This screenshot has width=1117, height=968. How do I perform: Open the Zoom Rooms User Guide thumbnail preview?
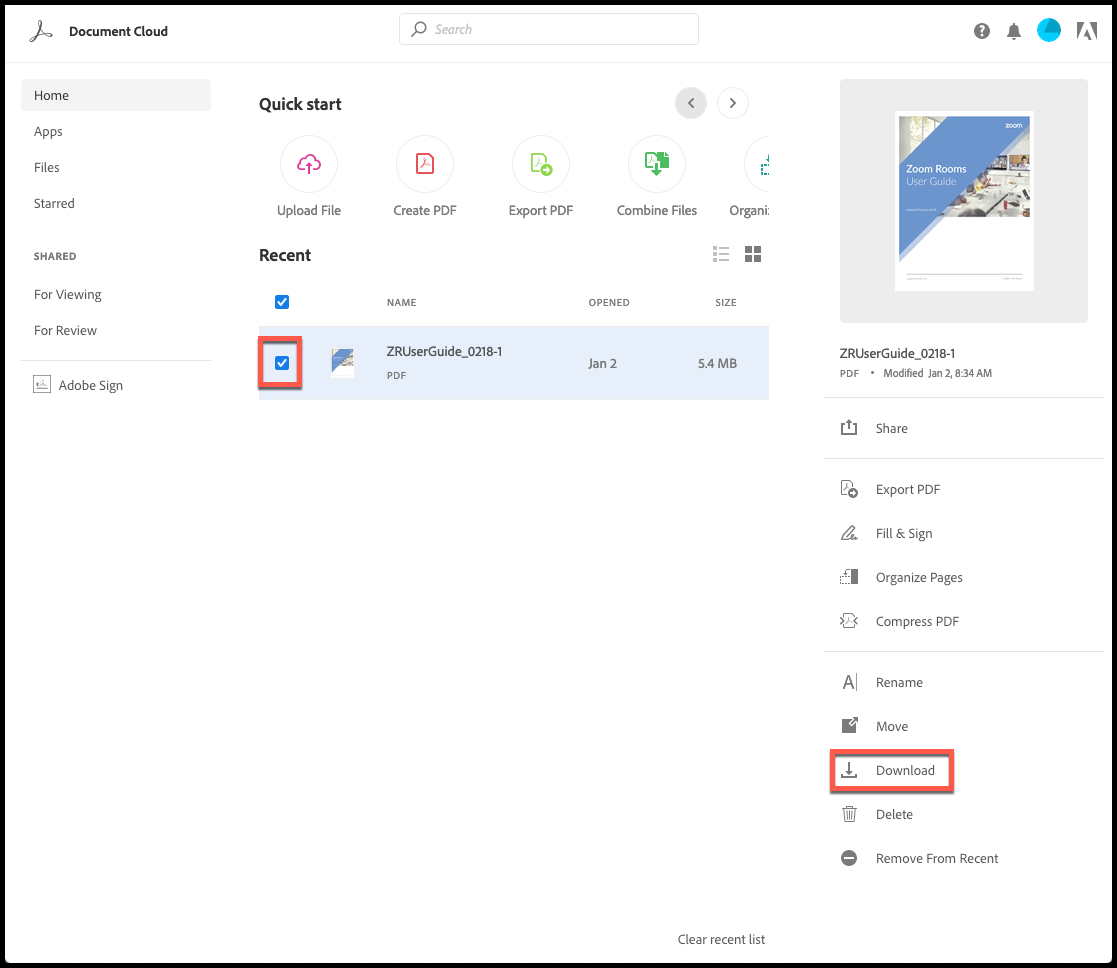[x=964, y=201]
